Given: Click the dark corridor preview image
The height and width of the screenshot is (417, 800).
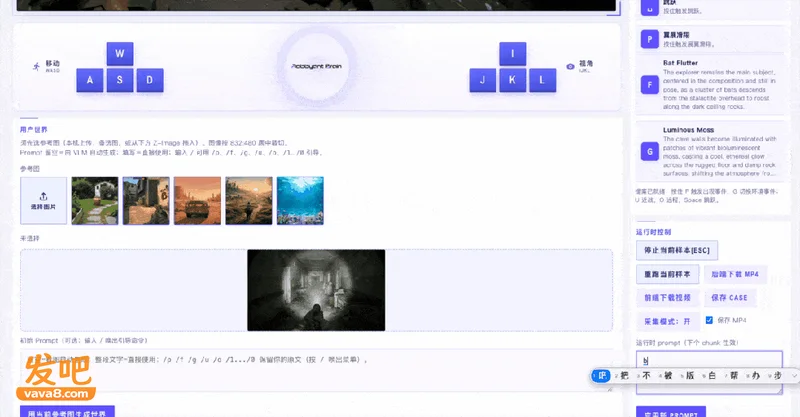Looking at the screenshot, I should pyautogui.click(x=316, y=290).
